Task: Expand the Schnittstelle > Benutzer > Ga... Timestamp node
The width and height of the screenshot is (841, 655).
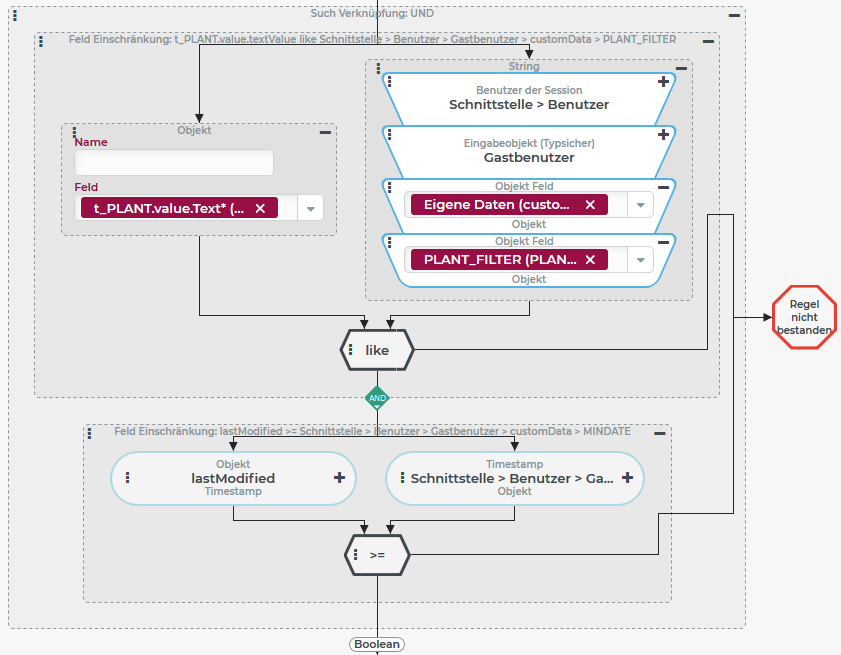Action: 628,477
